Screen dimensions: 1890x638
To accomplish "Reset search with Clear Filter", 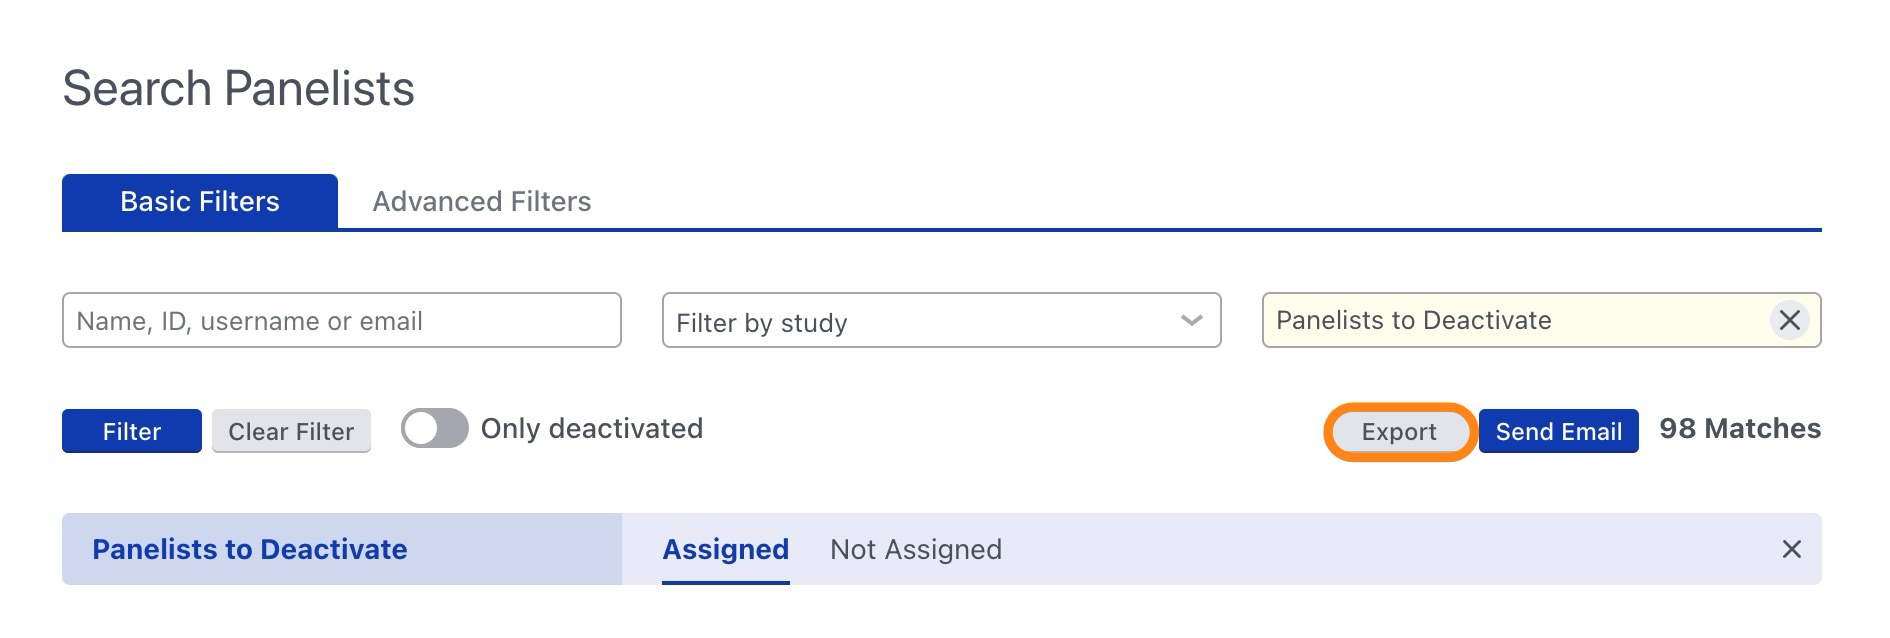I will (x=291, y=431).
